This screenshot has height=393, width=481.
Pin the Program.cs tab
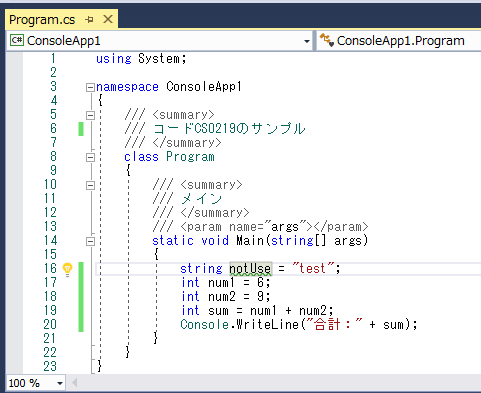(89, 20)
